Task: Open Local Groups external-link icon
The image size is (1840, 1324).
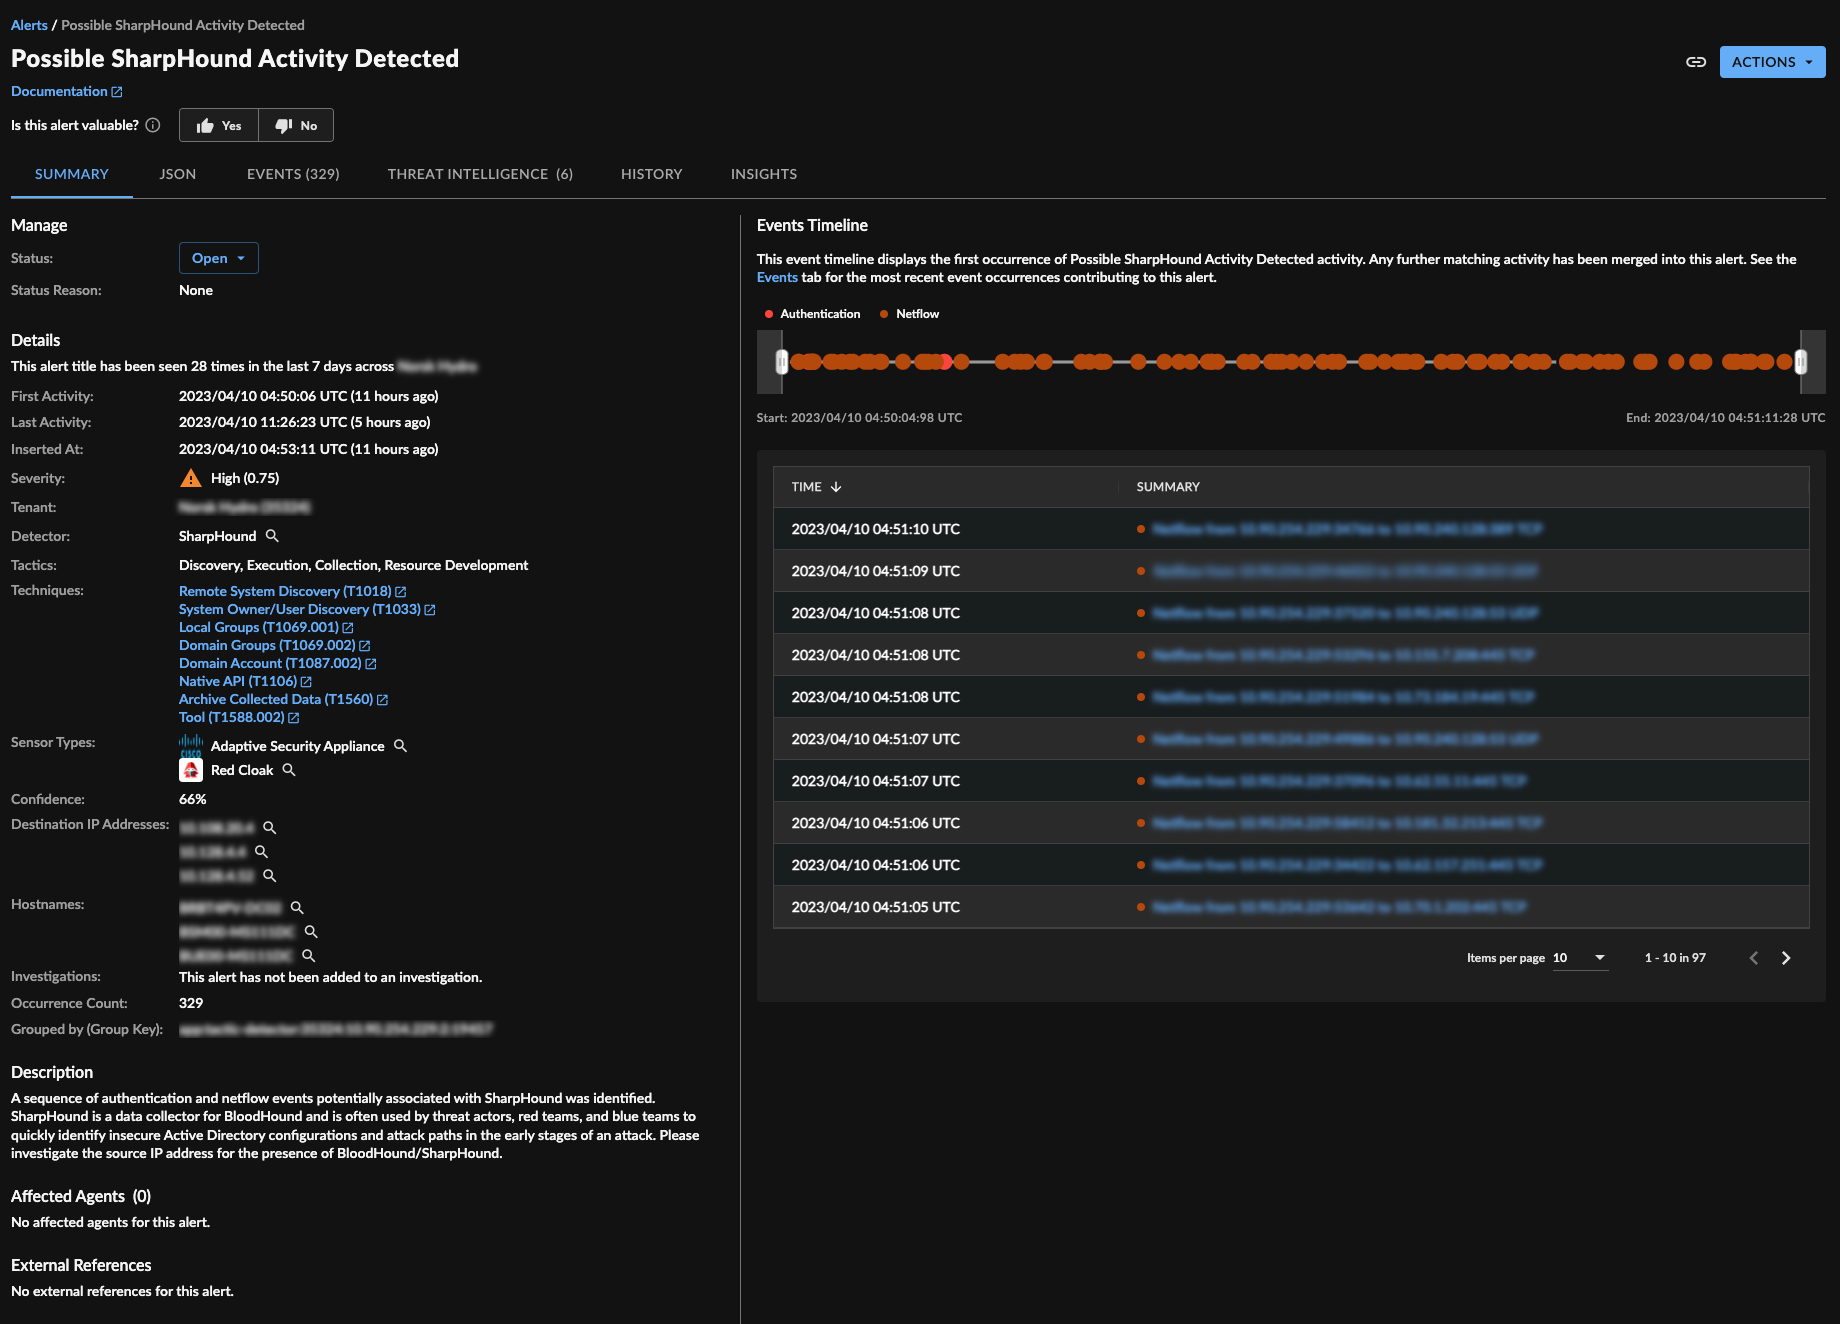Action: coord(348,628)
